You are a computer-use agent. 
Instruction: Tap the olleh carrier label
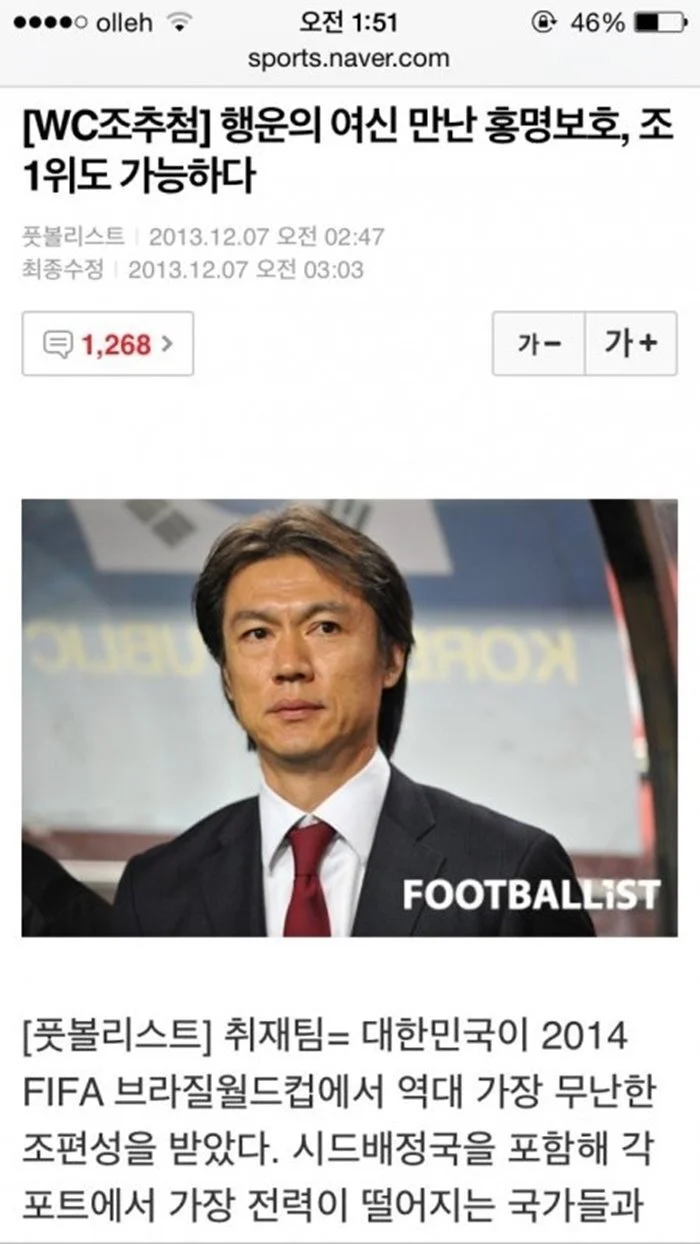click(x=125, y=22)
